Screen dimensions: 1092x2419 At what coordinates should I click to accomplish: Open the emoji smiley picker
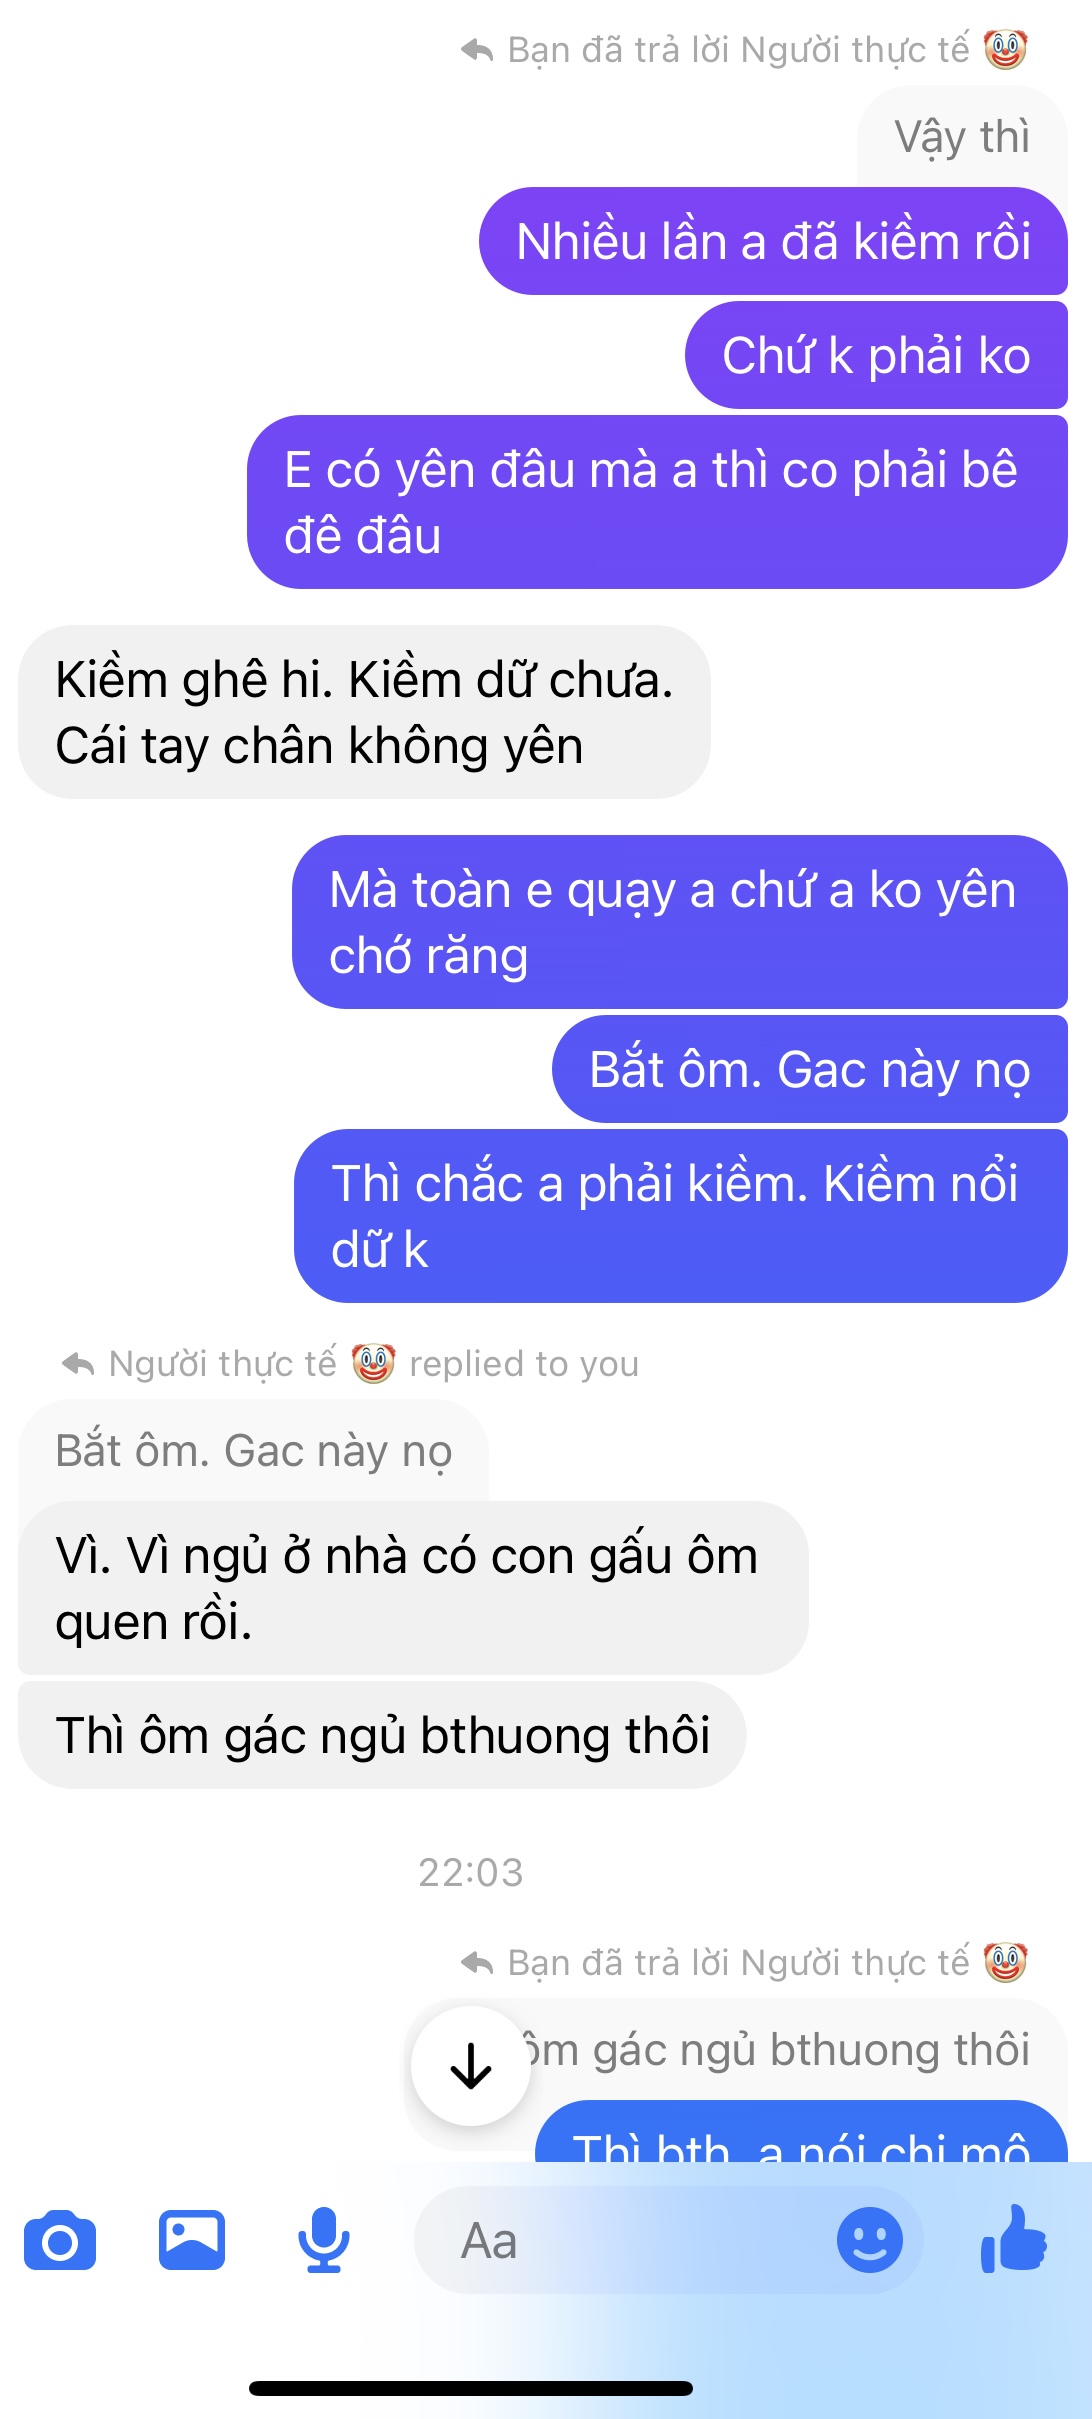[x=869, y=2240]
